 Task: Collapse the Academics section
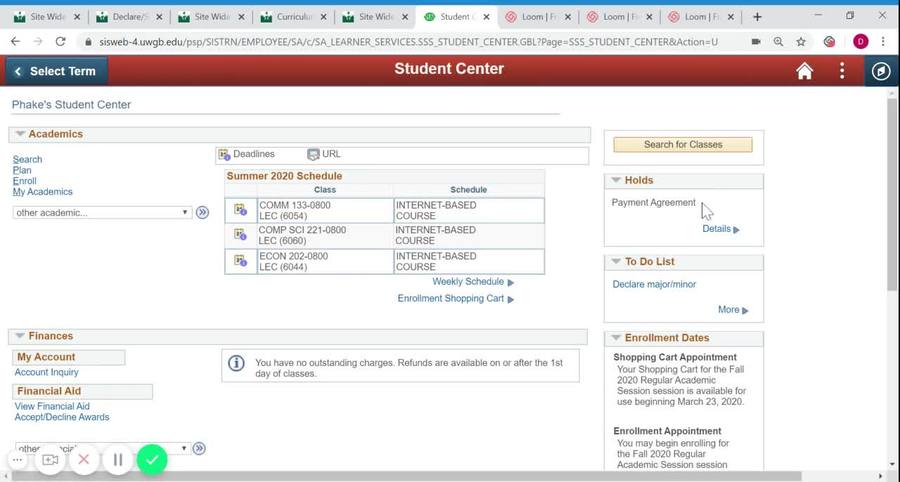click(x=20, y=134)
